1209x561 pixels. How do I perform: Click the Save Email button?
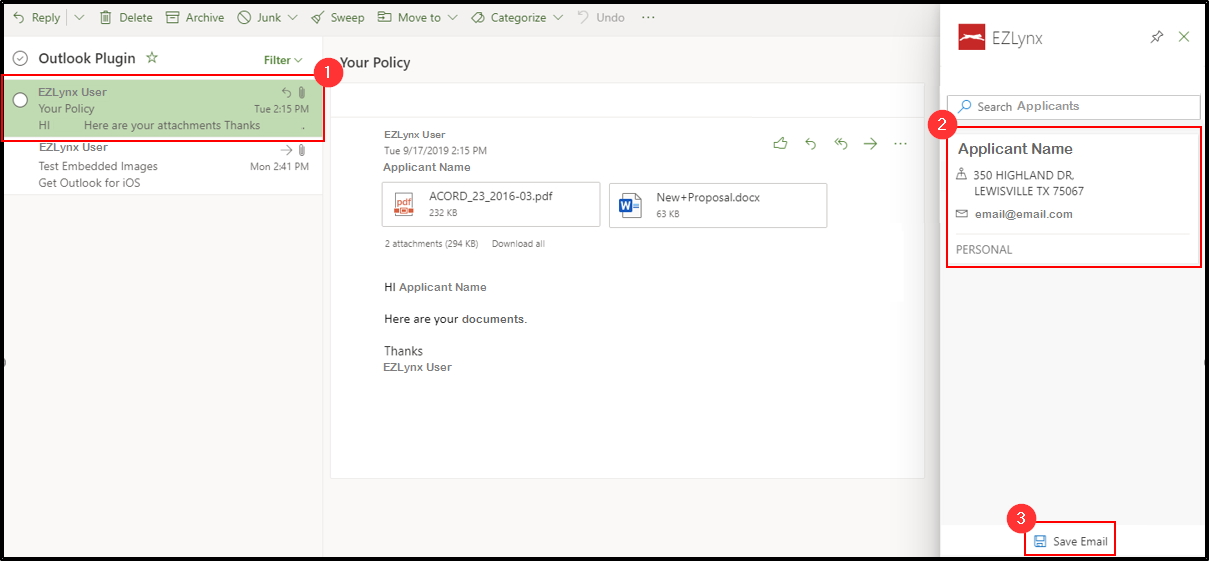(1070, 541)
